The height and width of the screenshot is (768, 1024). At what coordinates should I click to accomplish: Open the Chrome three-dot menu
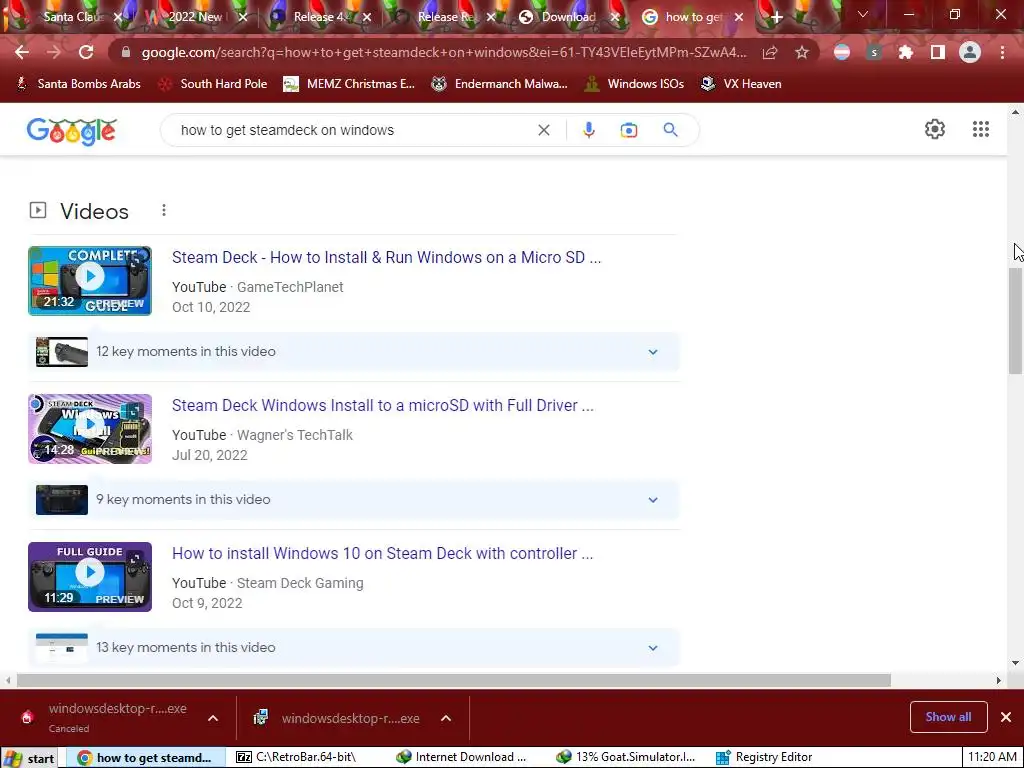click(1002, 52)
